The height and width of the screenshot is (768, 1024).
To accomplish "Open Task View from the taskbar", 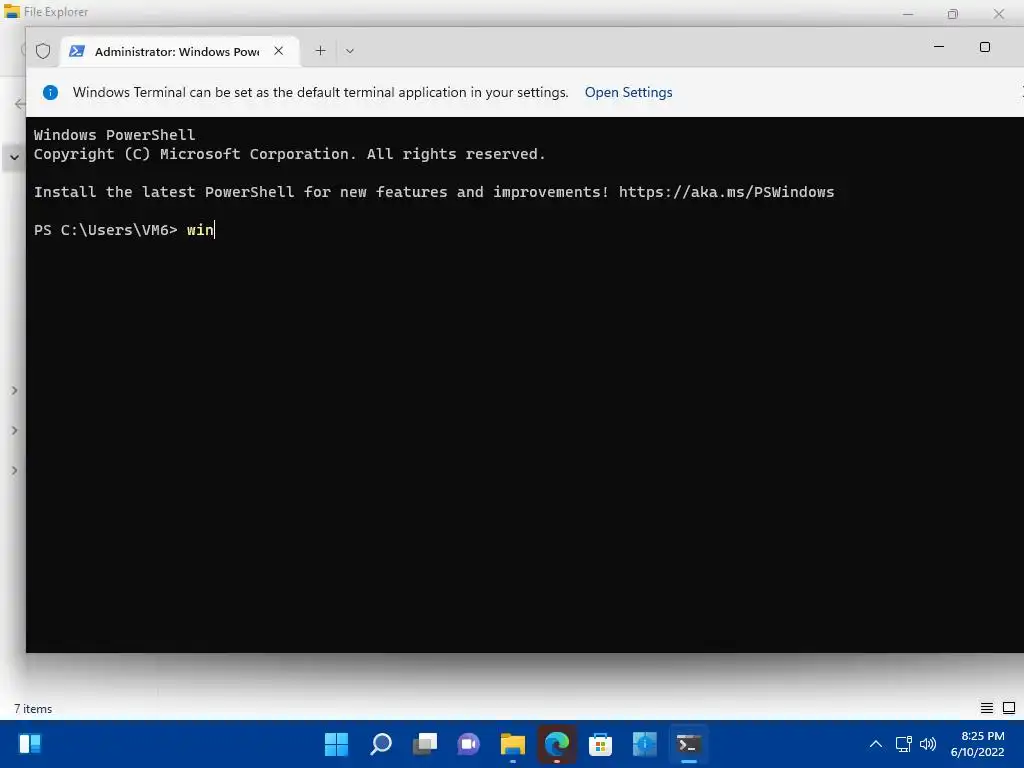I will tap(425, 744).
